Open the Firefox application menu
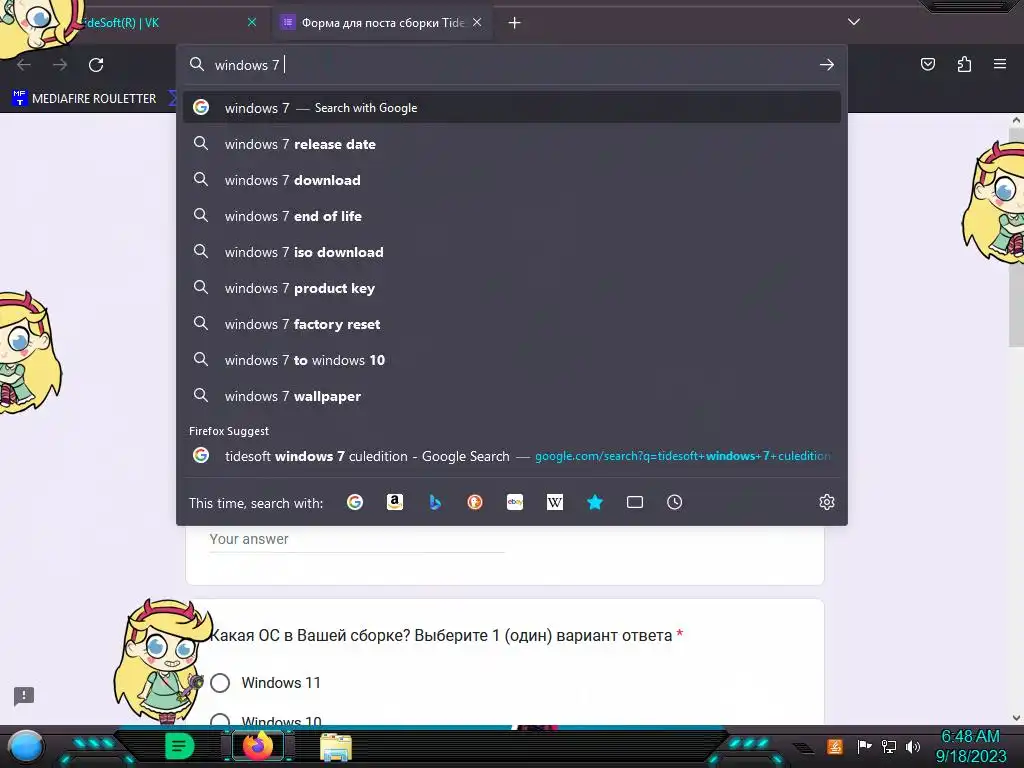Viewport: 1024px width, 768px height. (1000, 64)
